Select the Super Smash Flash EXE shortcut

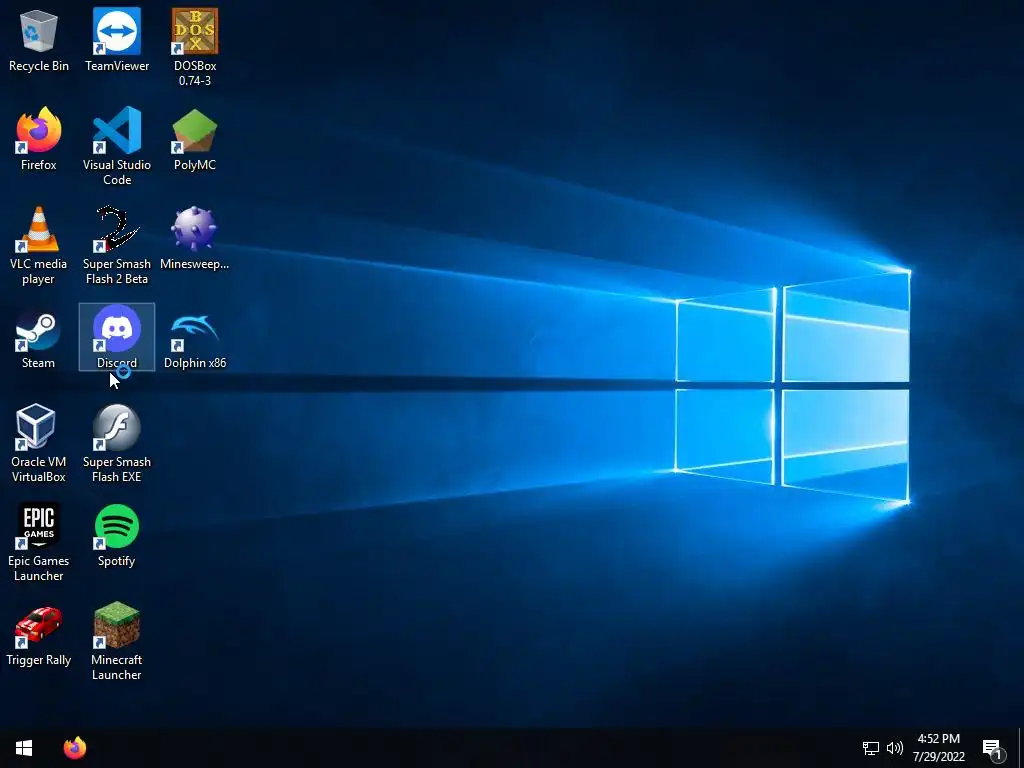click(x=117, y=443)
